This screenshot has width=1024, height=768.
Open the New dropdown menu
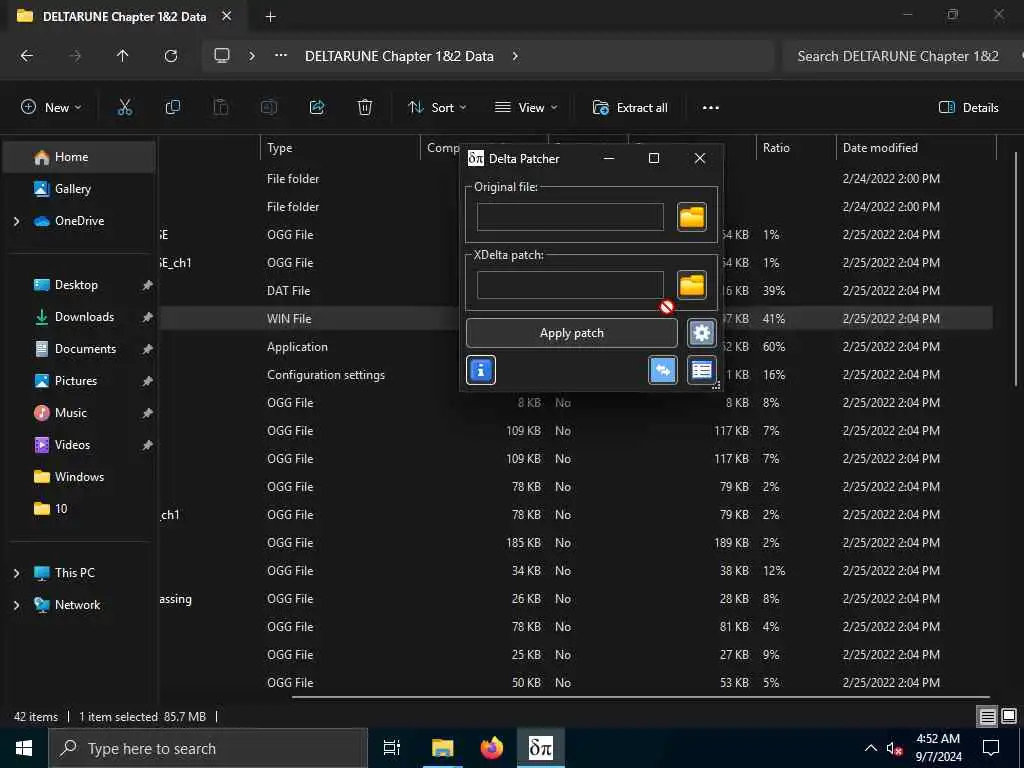point(51,108)
